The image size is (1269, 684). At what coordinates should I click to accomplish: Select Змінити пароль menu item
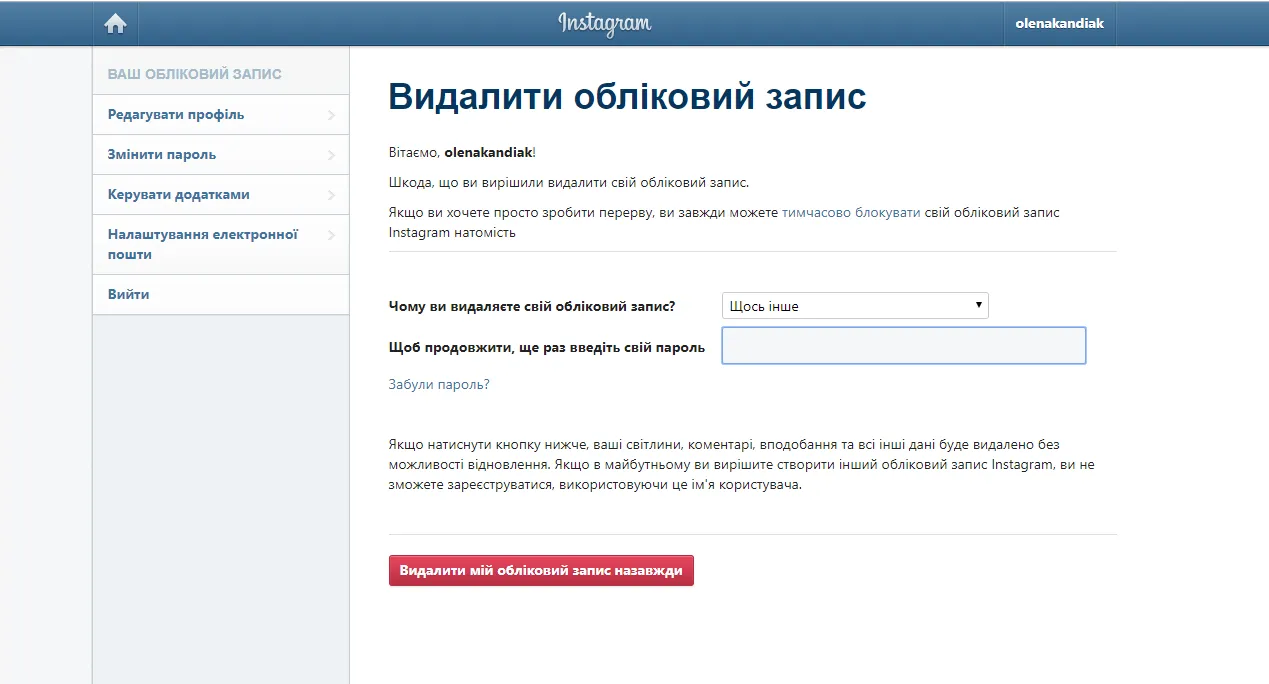point(221,155)
